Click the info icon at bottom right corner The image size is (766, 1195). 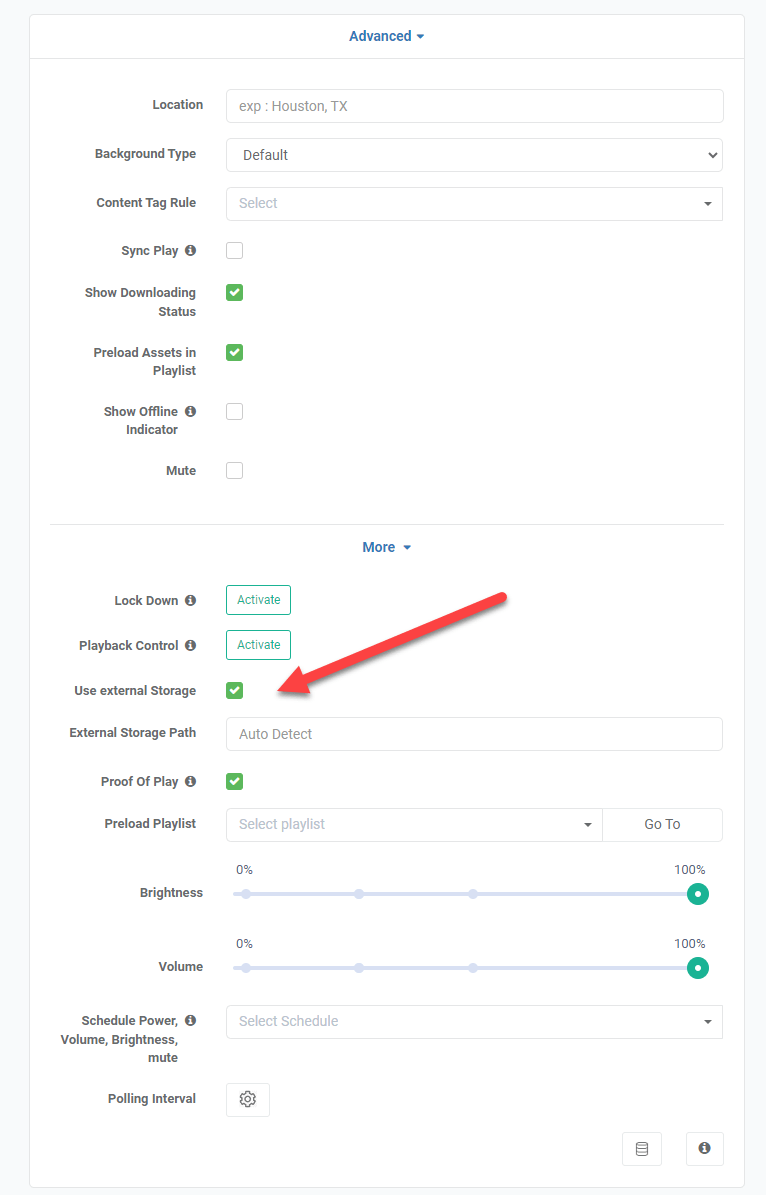(705, 1148)
